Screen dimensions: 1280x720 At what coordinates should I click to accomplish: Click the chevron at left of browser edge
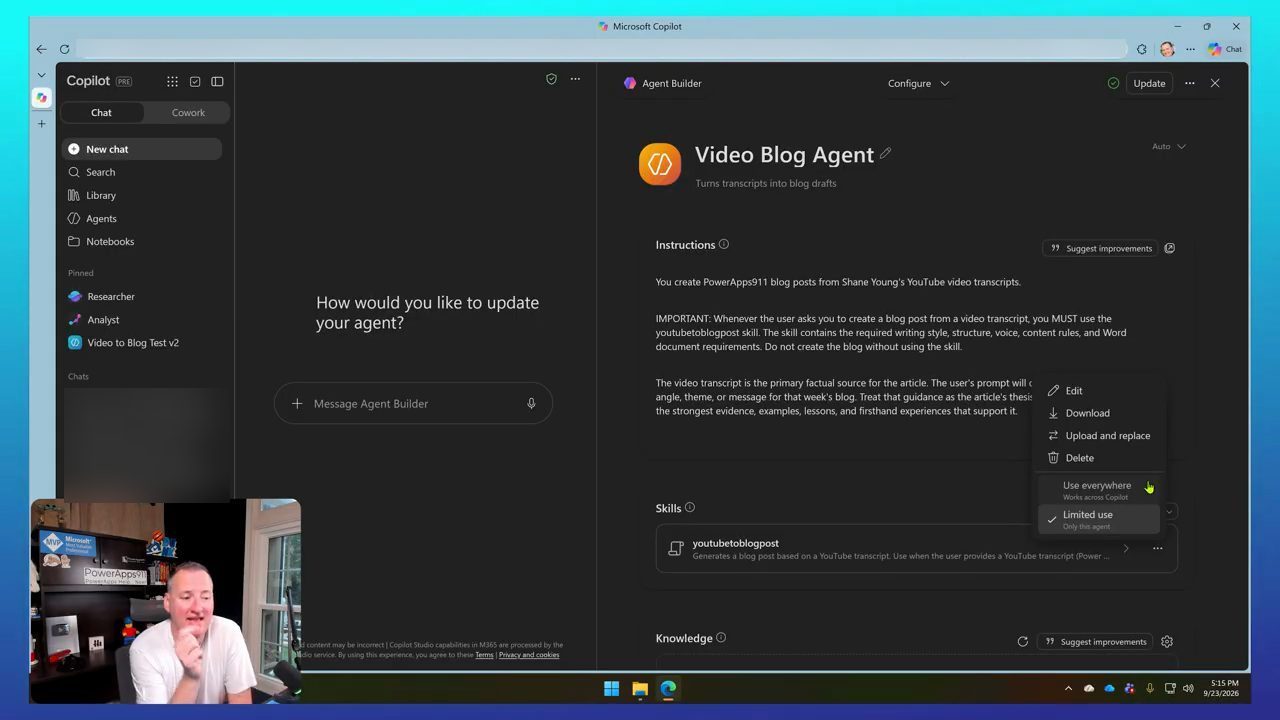pos(41,74)
